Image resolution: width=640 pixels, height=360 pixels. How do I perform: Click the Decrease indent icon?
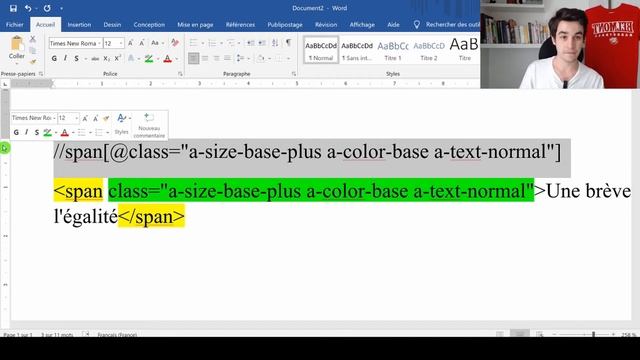coord(251,43)
